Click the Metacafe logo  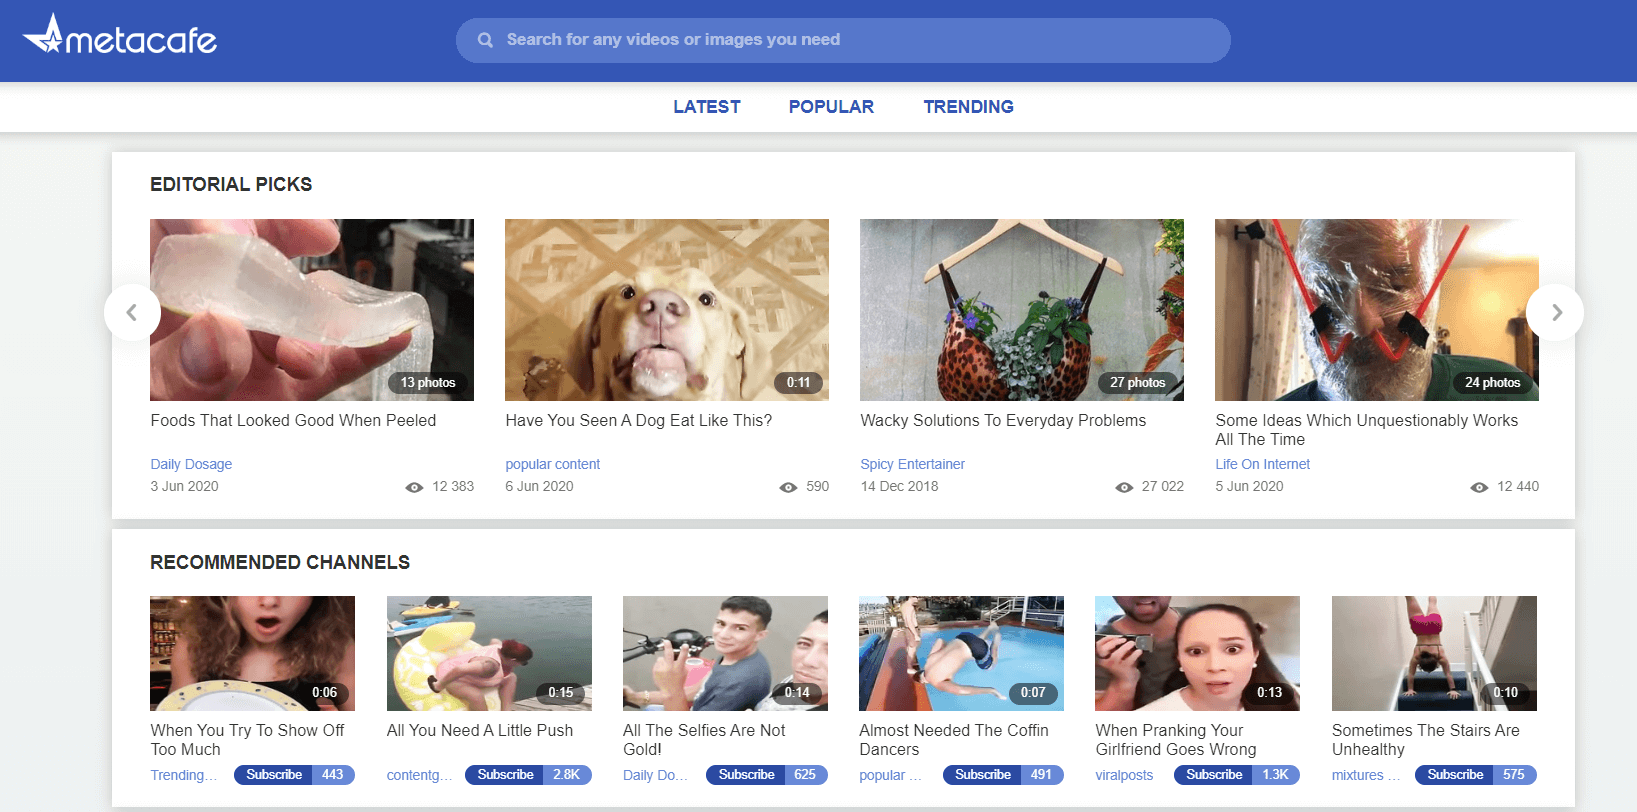[120, 37]
